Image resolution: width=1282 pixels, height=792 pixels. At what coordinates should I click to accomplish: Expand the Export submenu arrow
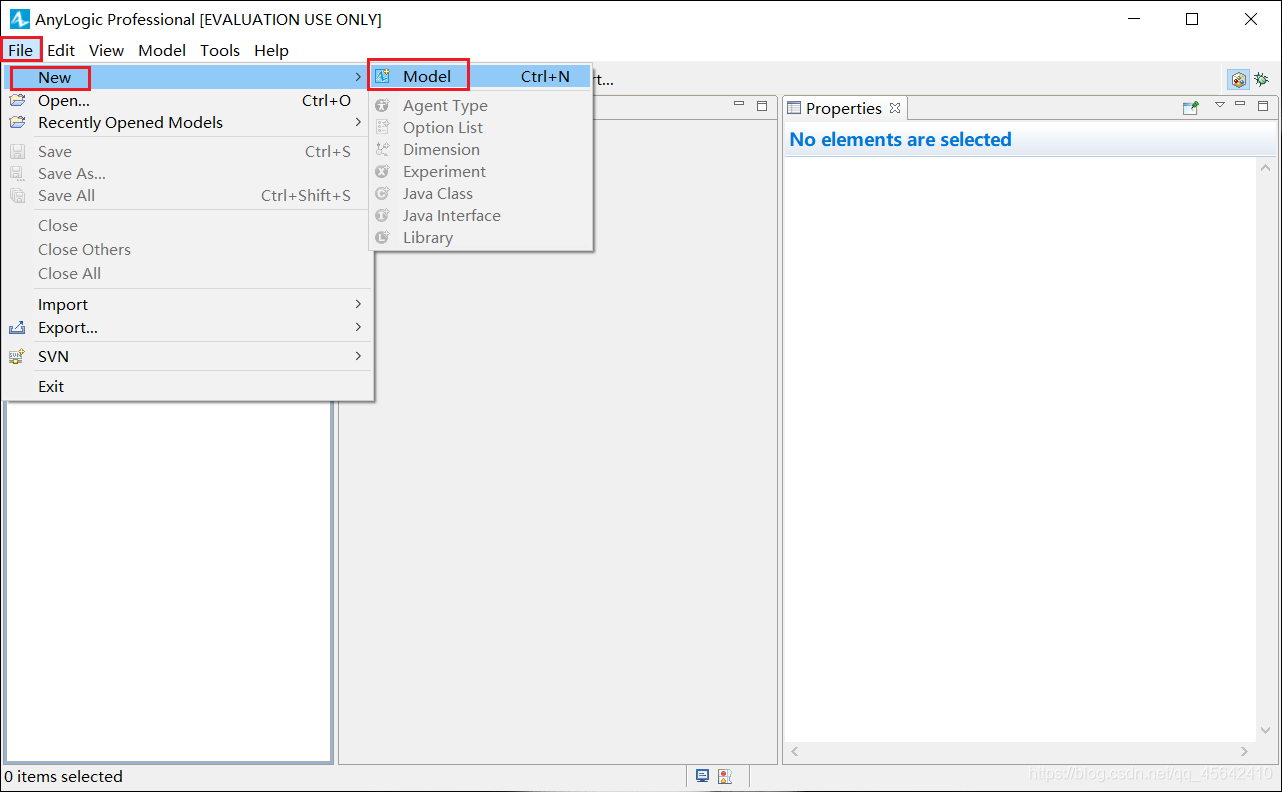(358, 327)
